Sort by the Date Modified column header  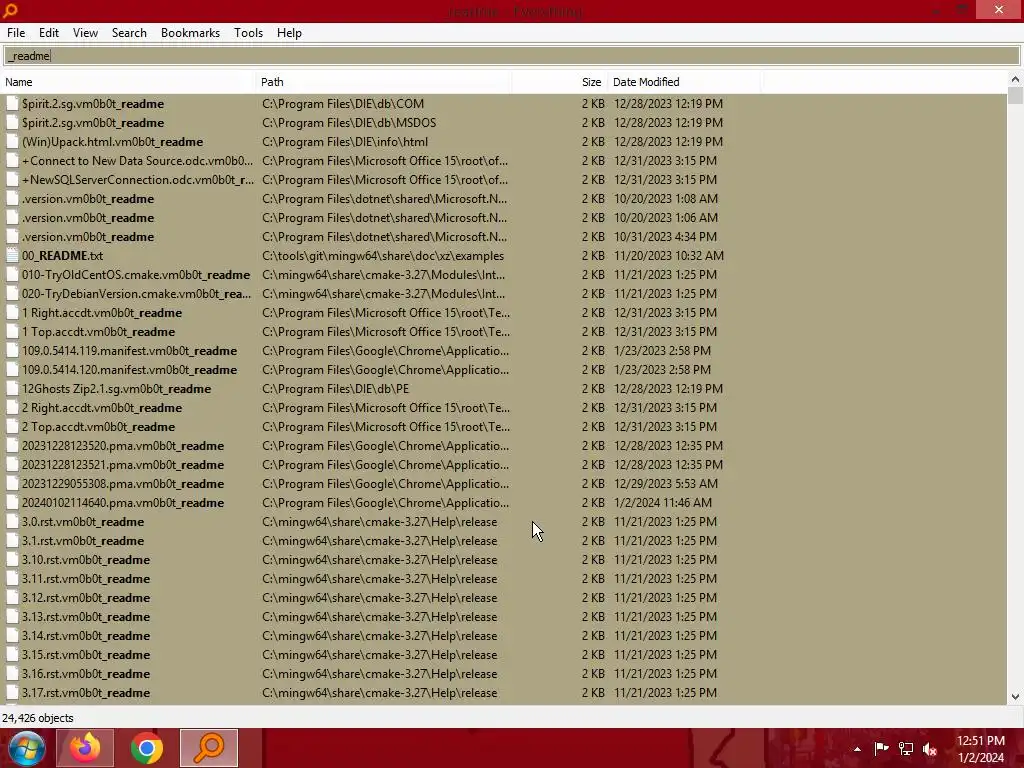point(684,82)
